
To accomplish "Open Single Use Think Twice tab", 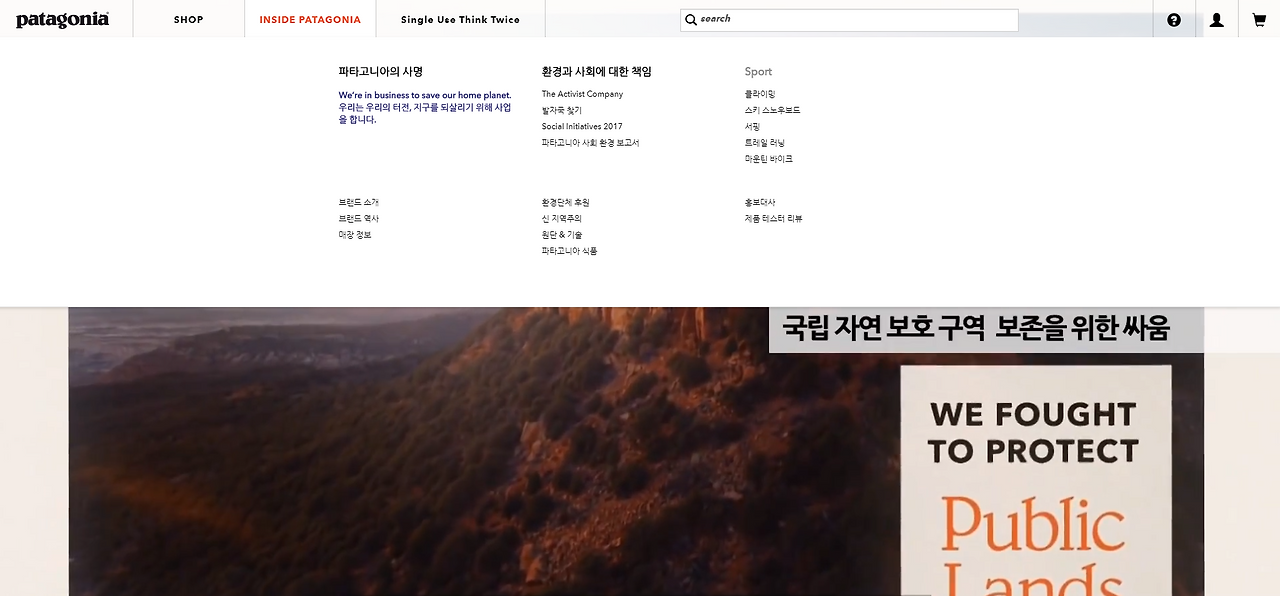I will (460, 20).
